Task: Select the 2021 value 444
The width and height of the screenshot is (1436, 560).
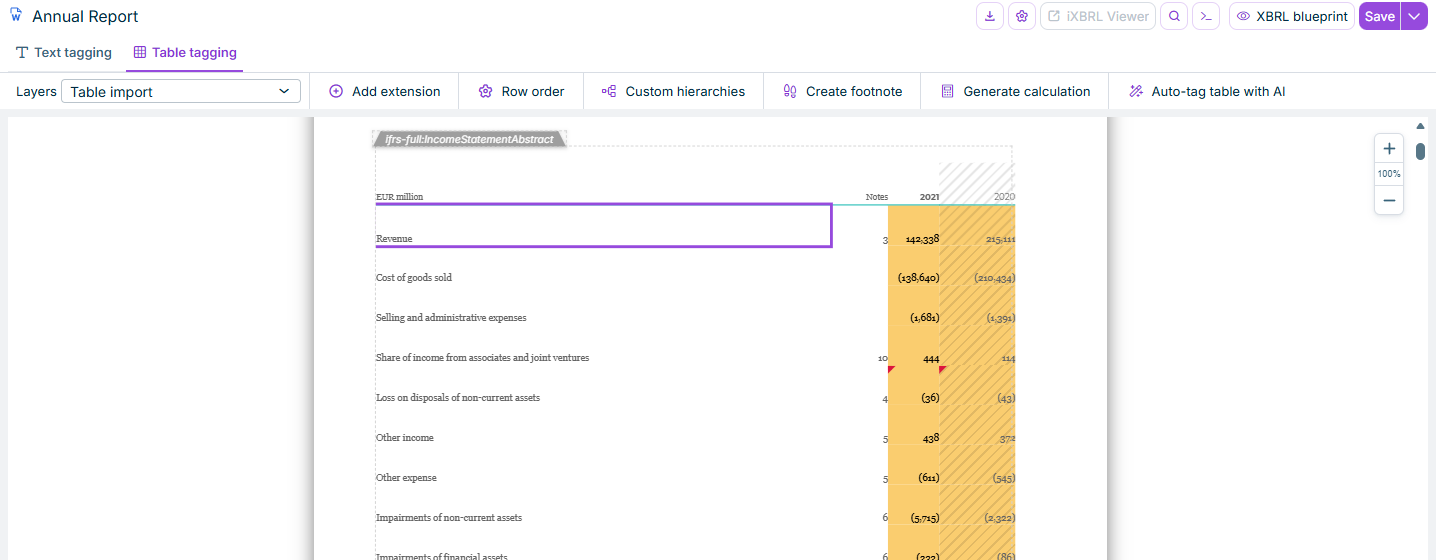Action: 931,357
